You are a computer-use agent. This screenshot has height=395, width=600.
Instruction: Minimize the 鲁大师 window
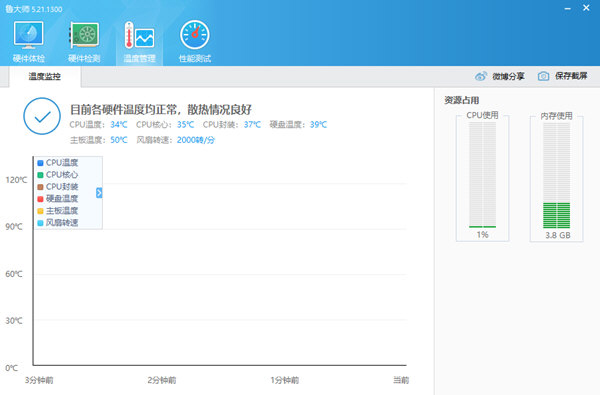(568, 8)
